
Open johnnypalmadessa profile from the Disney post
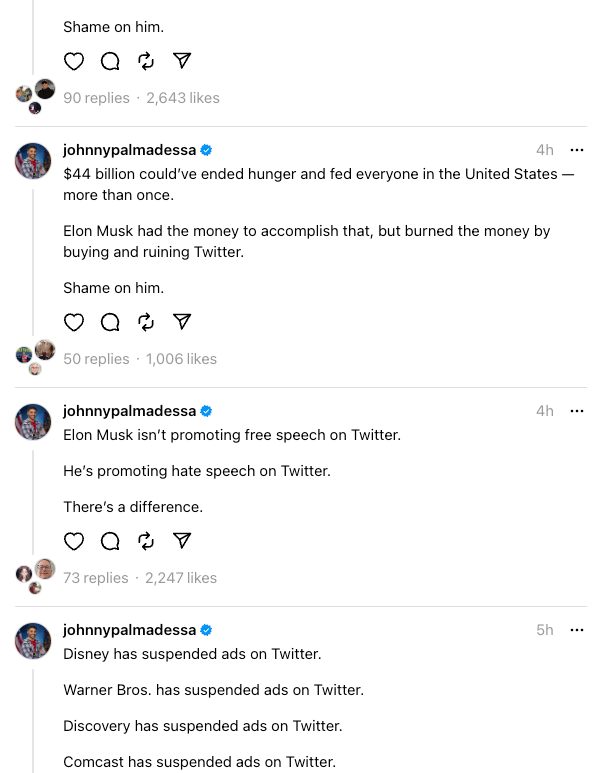coord(129,630)
